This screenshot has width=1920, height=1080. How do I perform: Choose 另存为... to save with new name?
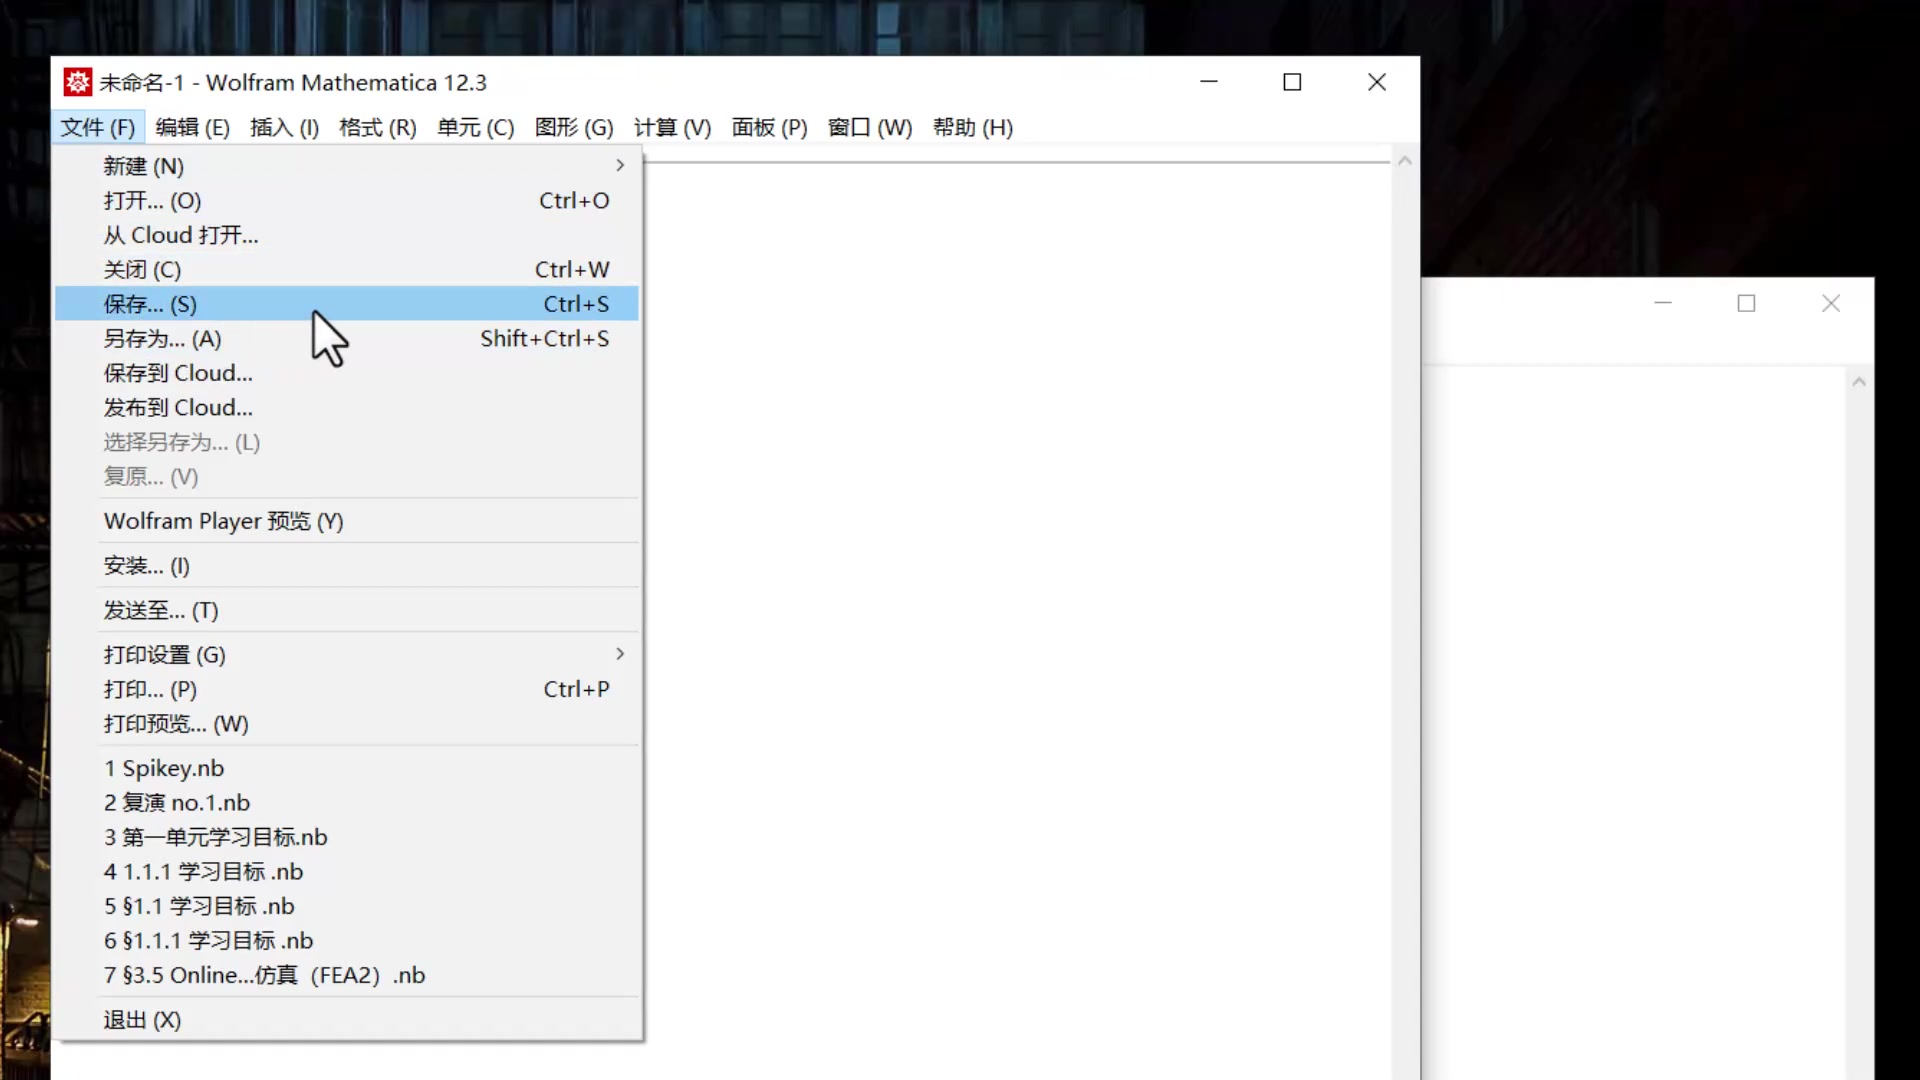point(161,338)
